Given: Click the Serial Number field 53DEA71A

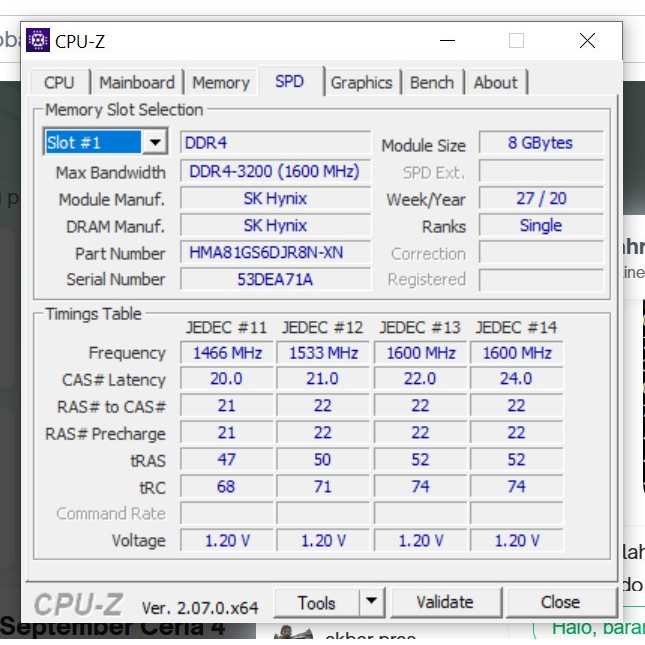Looking at the screenshot, I should (275, 280).
